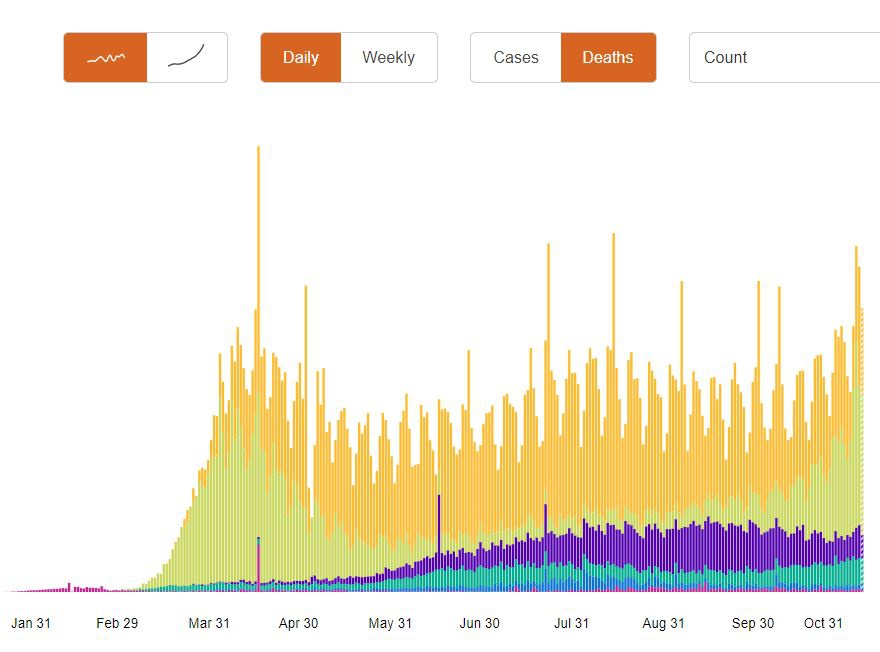The height and width of the screenshot is (652, 880).
Task: Click the Oct 31 axis label
Action: [x=823, y=623]
